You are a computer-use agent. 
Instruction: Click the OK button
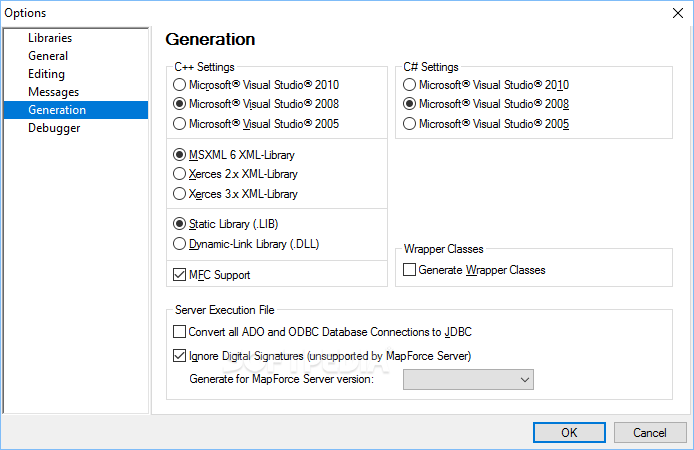pyautogui.click(x=569, y=432)
